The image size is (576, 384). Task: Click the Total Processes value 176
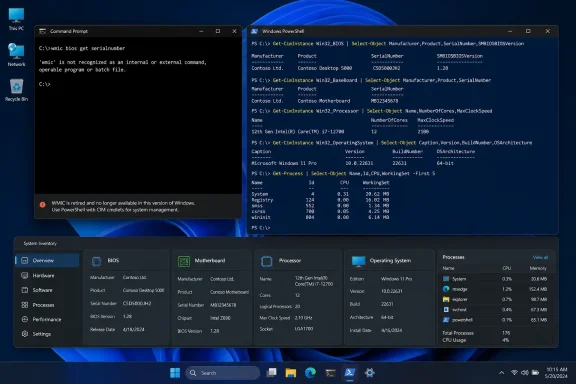click(506, 333)
